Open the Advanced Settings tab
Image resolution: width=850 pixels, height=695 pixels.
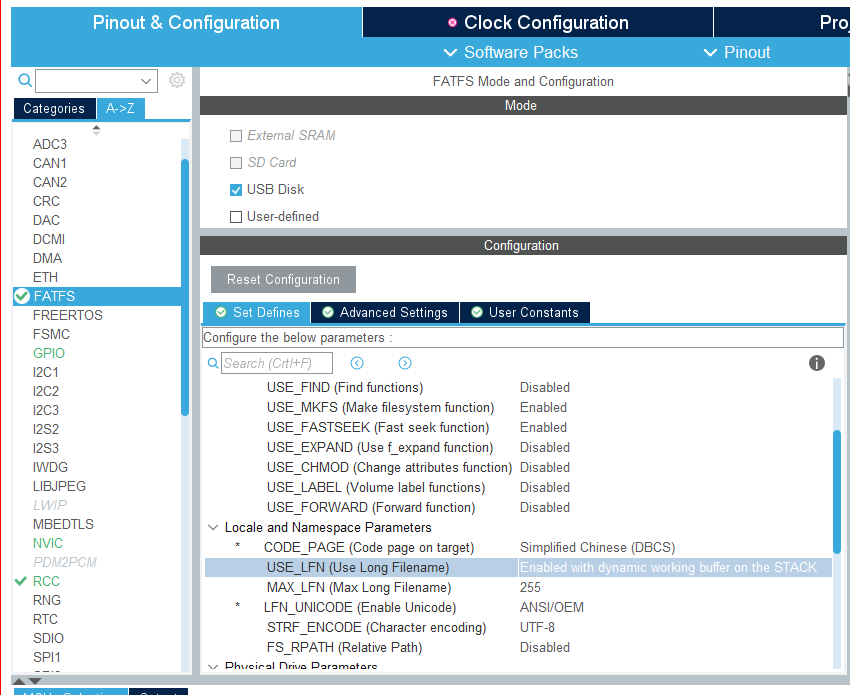(385, 313)
